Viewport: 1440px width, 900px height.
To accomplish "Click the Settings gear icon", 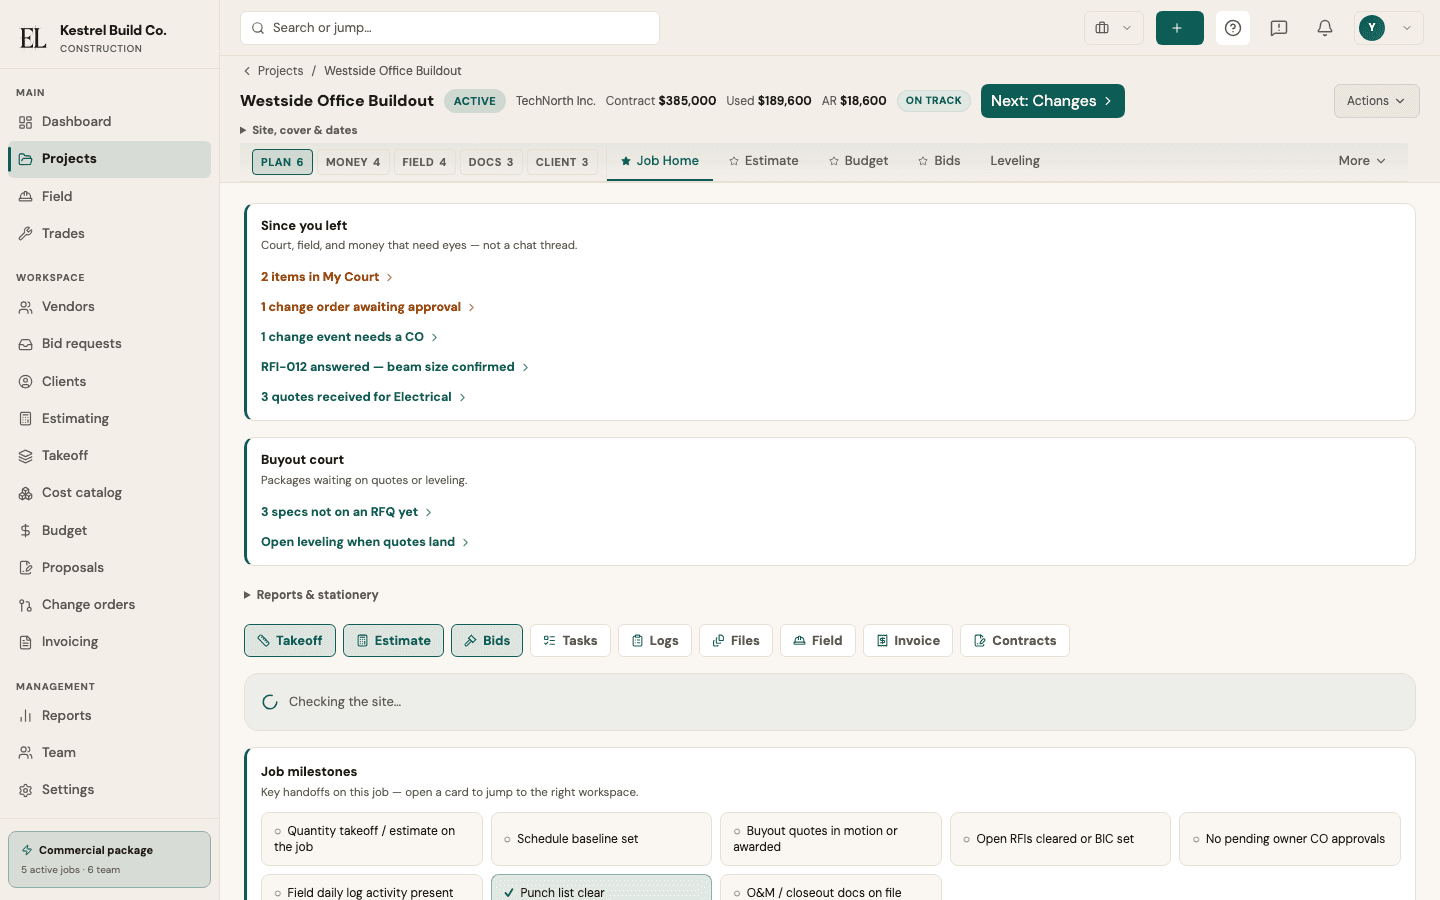I will pyautogui.click(x=26, y=790).
